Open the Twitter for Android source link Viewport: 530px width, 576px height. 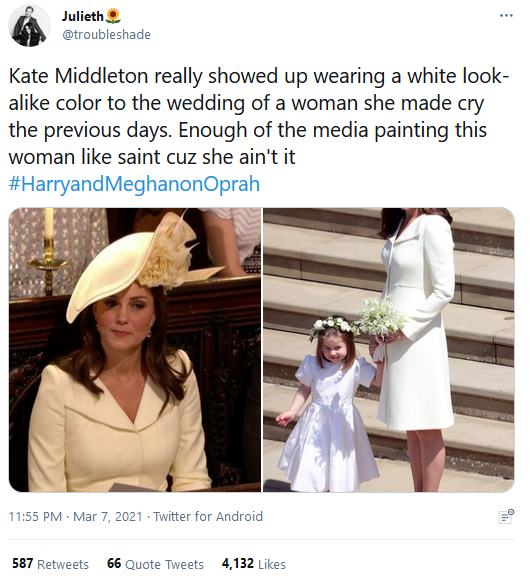208,516
